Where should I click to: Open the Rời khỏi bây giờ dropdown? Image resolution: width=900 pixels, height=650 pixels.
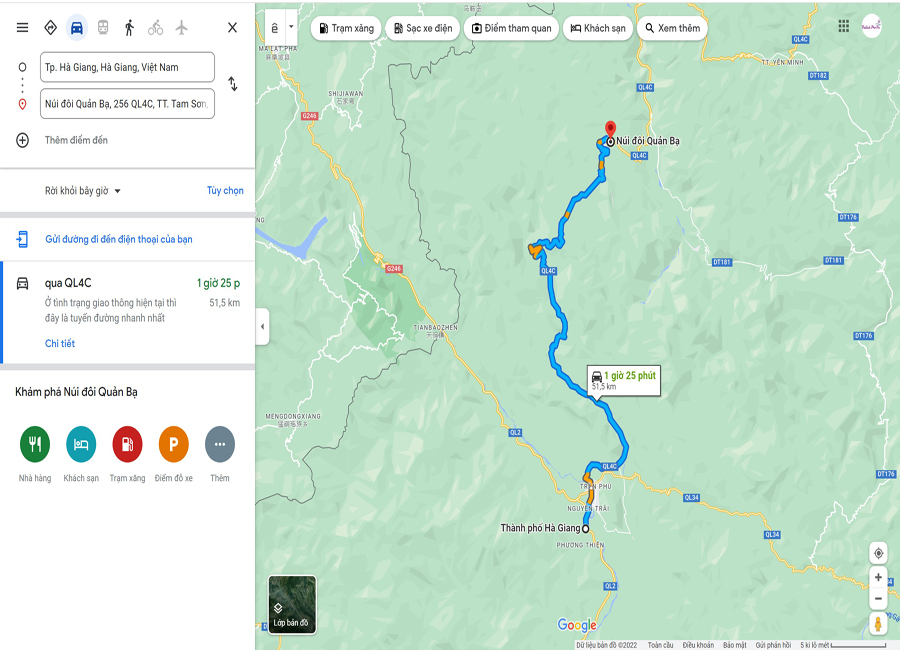[x=83, y=191]
